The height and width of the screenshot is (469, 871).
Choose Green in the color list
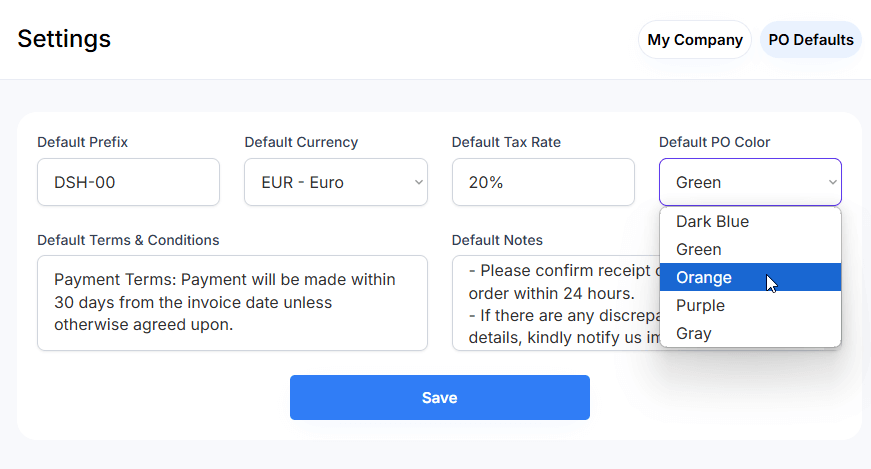tap(750, 250)
